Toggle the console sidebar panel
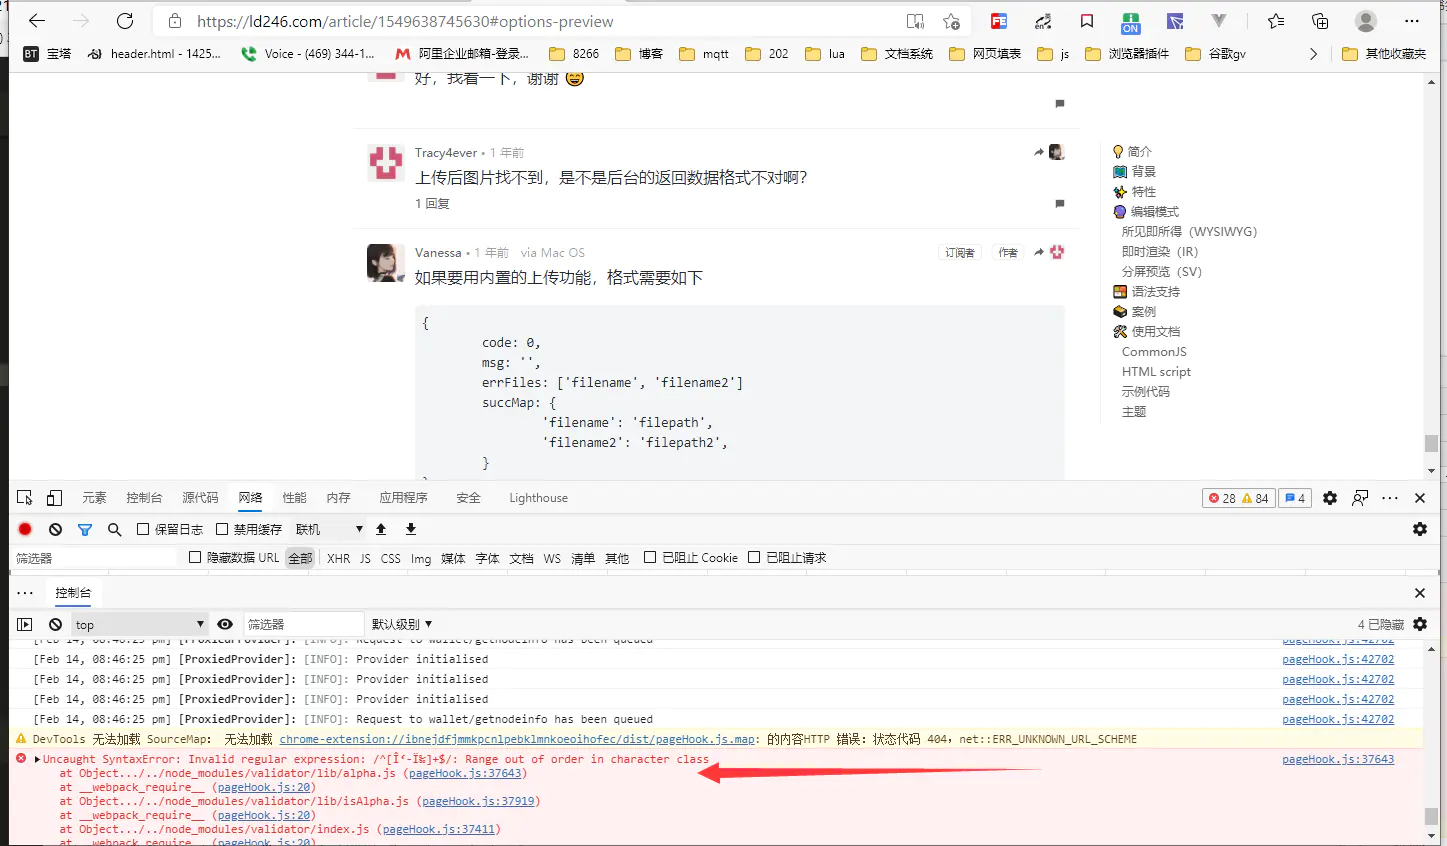The image size is (1447, 846). pyautogui.click(x=25, y=624)
